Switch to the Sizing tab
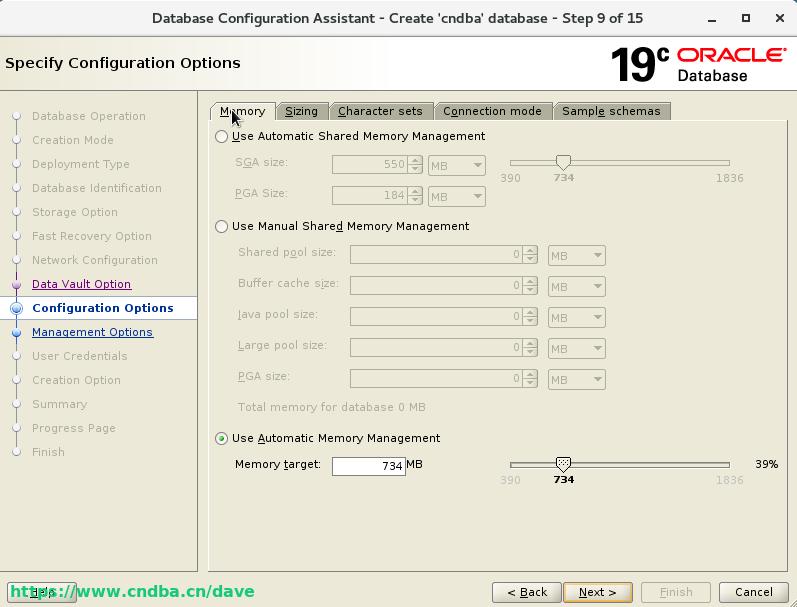The image size is (797, 607). [x=301, y=111]
